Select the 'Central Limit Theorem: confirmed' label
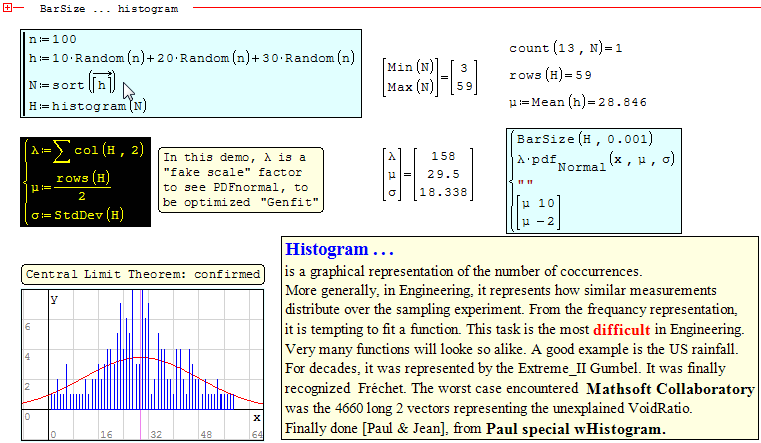Screen dimensions: 761x443 [142, 274]
